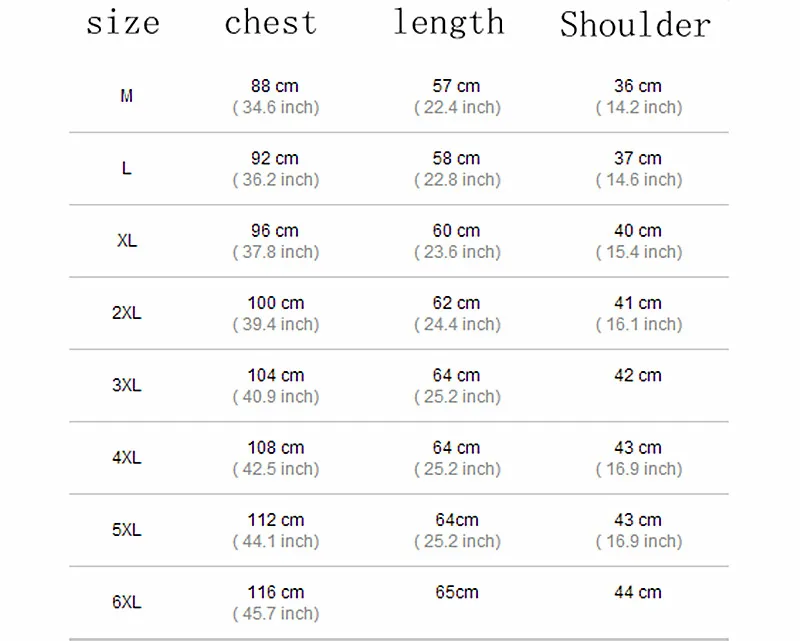Select the M size row label
Image resolution: width=800 pixels, height=641 pixels.
[x=126, y=97]
